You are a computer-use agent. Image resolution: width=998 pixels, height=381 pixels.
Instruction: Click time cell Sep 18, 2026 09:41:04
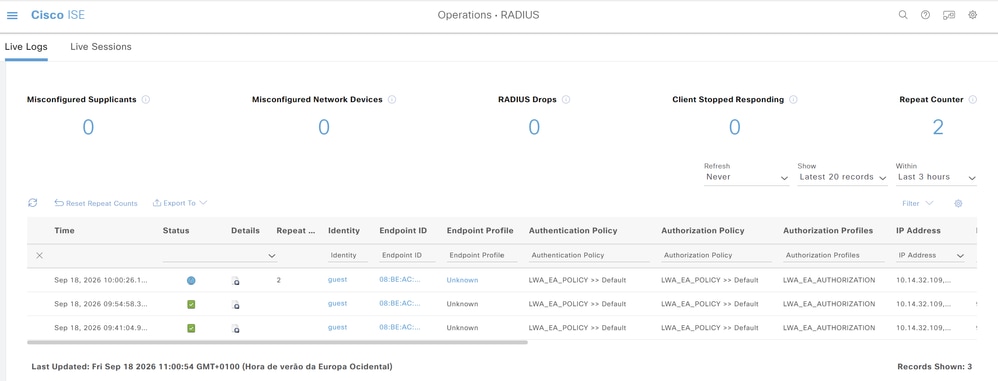point(101,328)
